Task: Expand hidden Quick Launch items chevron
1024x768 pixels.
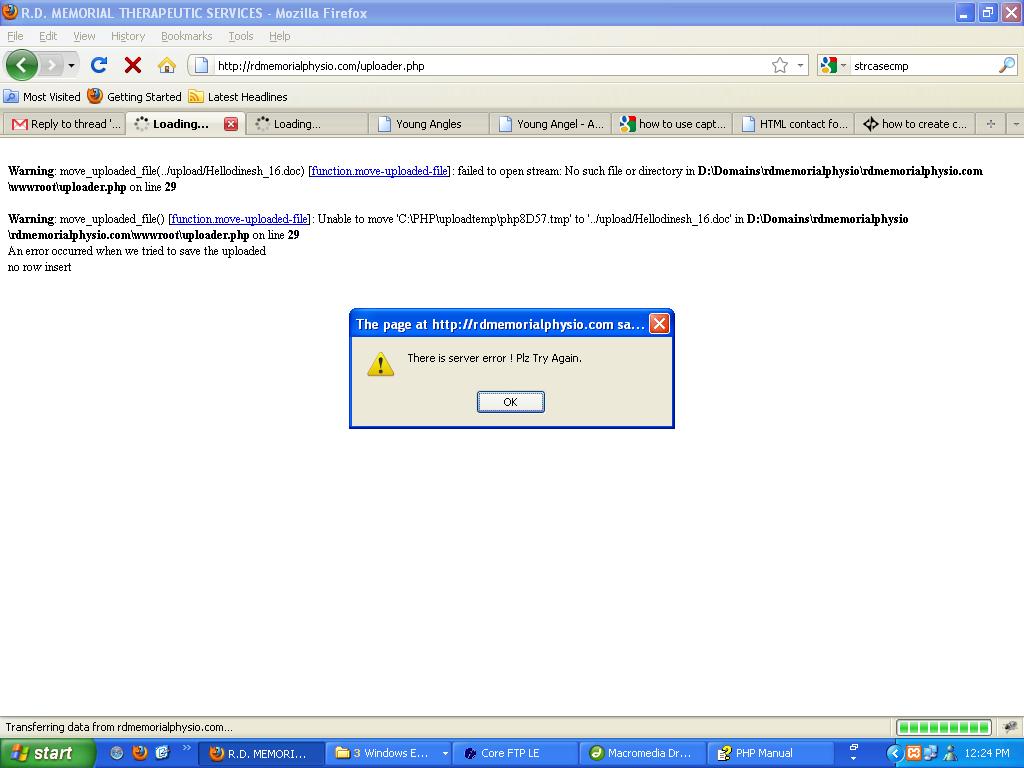Action: pos(187,748)
